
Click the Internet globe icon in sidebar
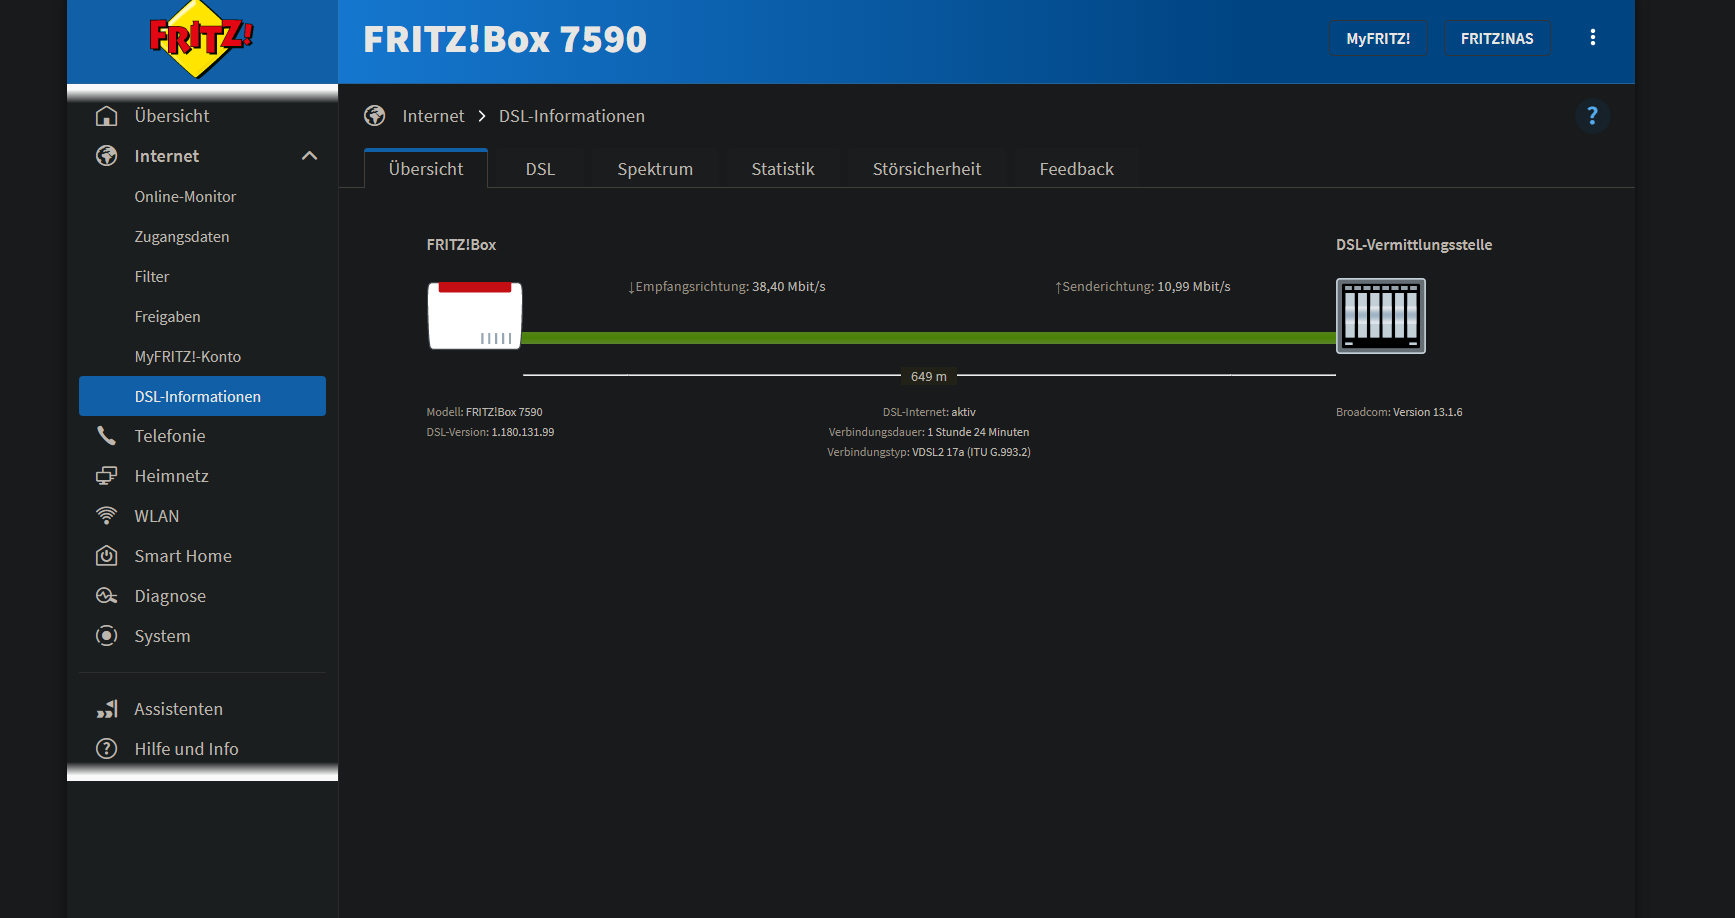[x=107, y=156]
